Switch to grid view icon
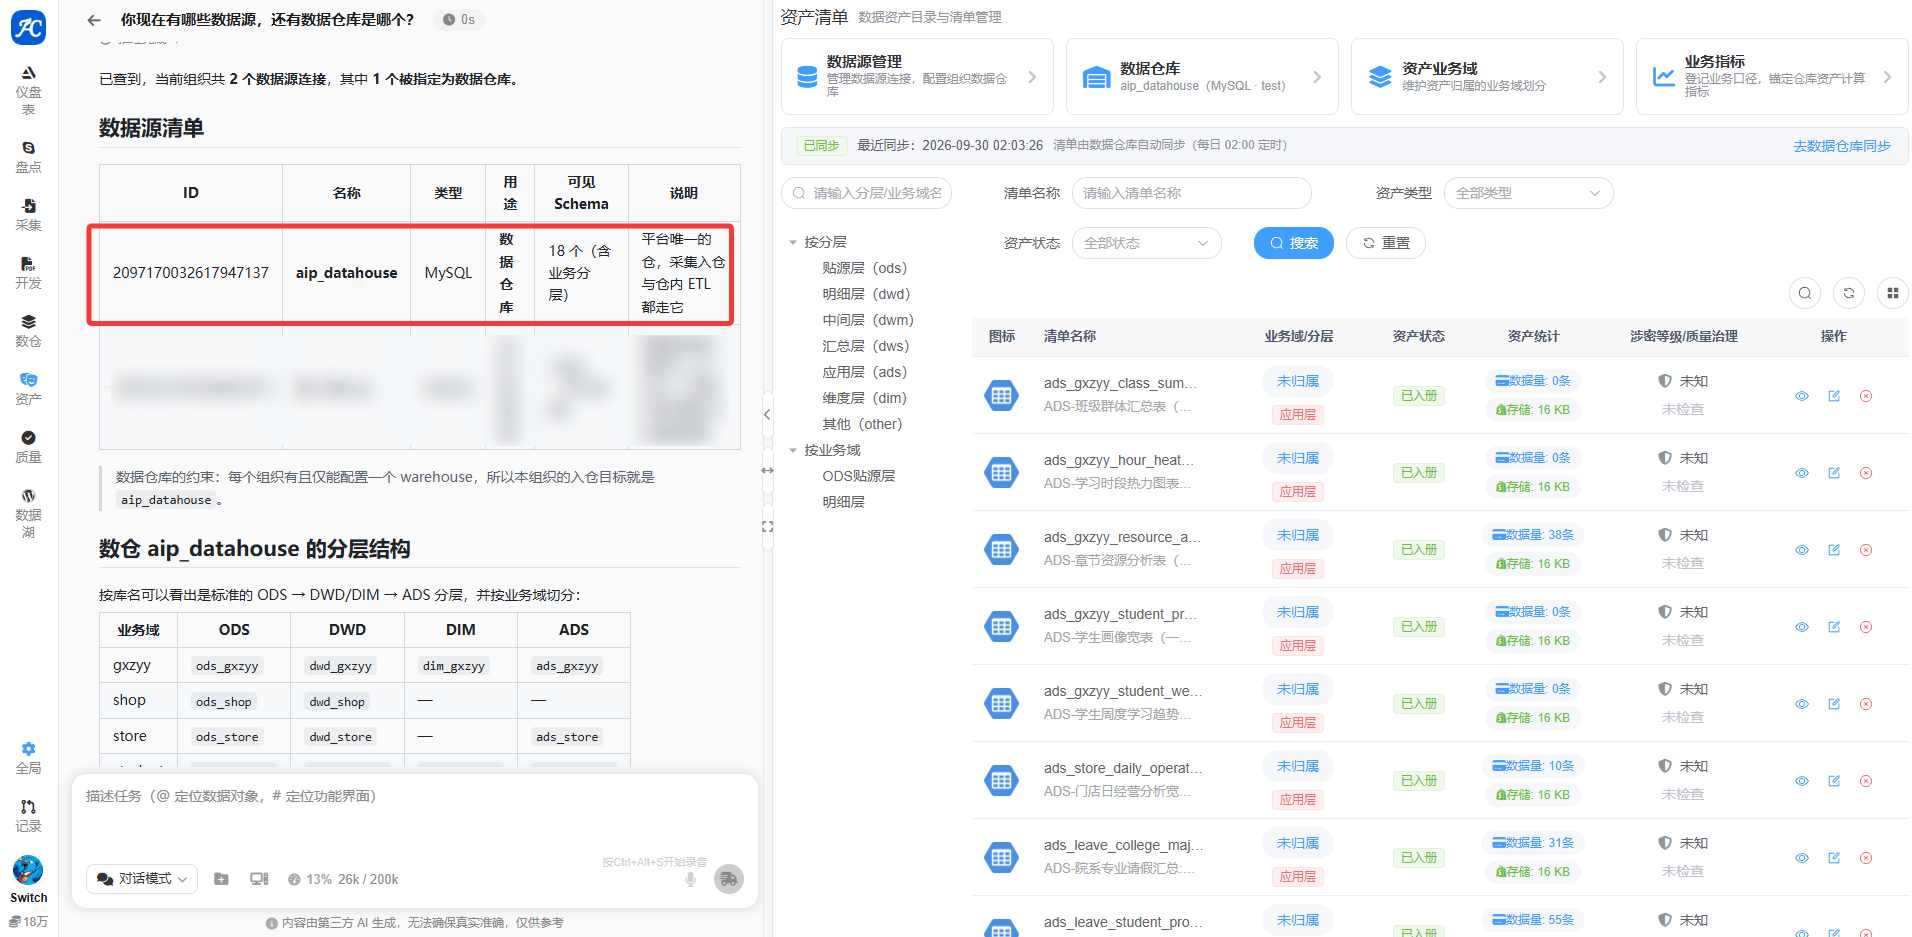Screen dimensions: 1912x937 tap(1892, 293)
